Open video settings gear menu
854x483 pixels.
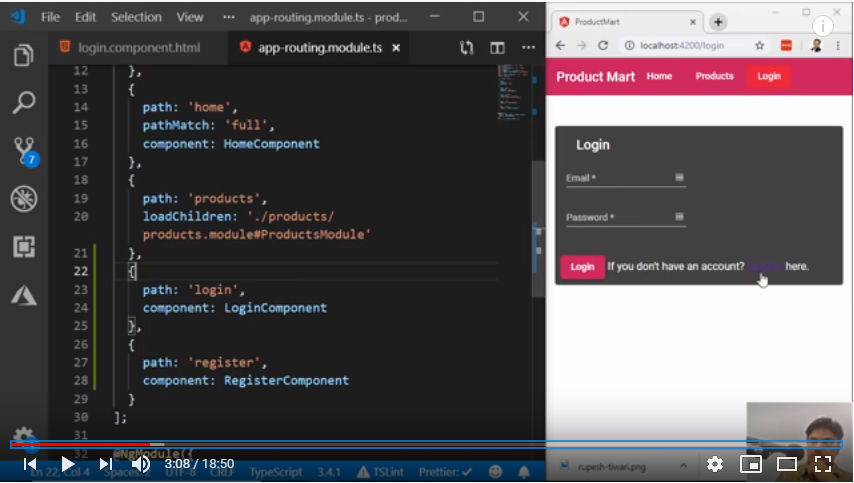[715, 464]
